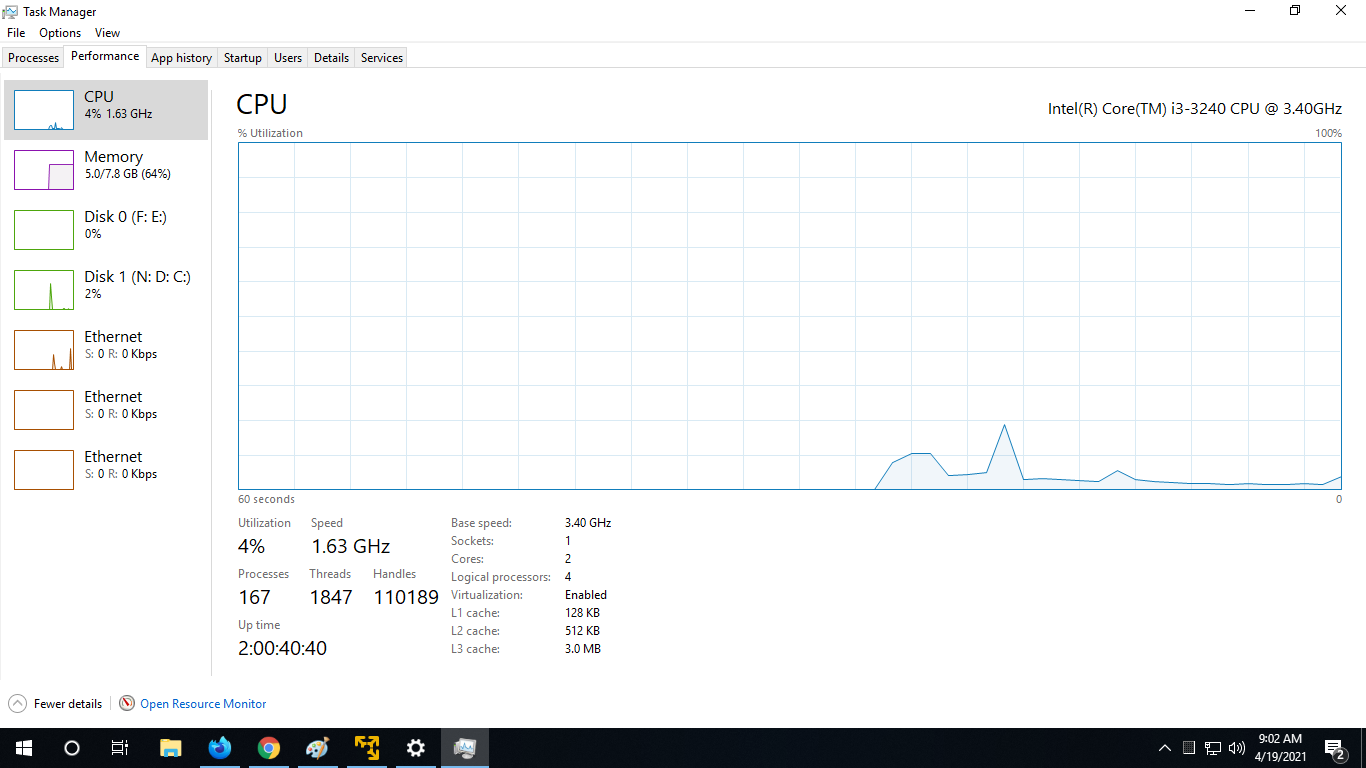Open the notification action center
This screenshot has height=768, width=1366.
click(x=1334, y=748)
